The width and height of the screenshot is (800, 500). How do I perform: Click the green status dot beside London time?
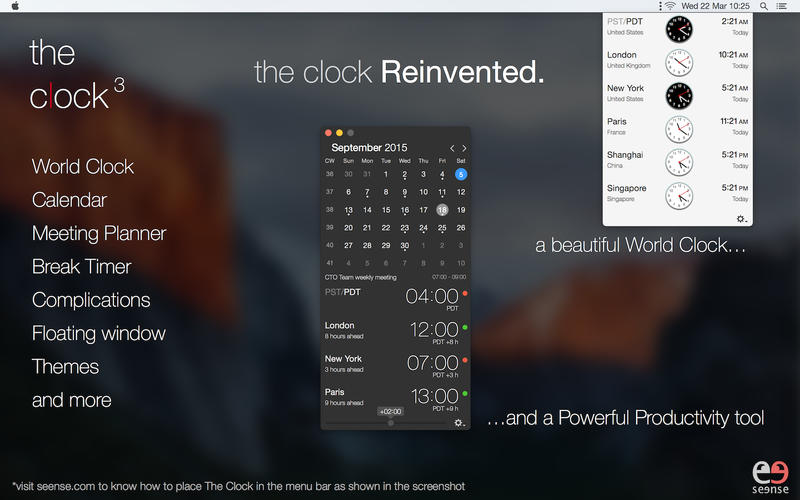465,327
